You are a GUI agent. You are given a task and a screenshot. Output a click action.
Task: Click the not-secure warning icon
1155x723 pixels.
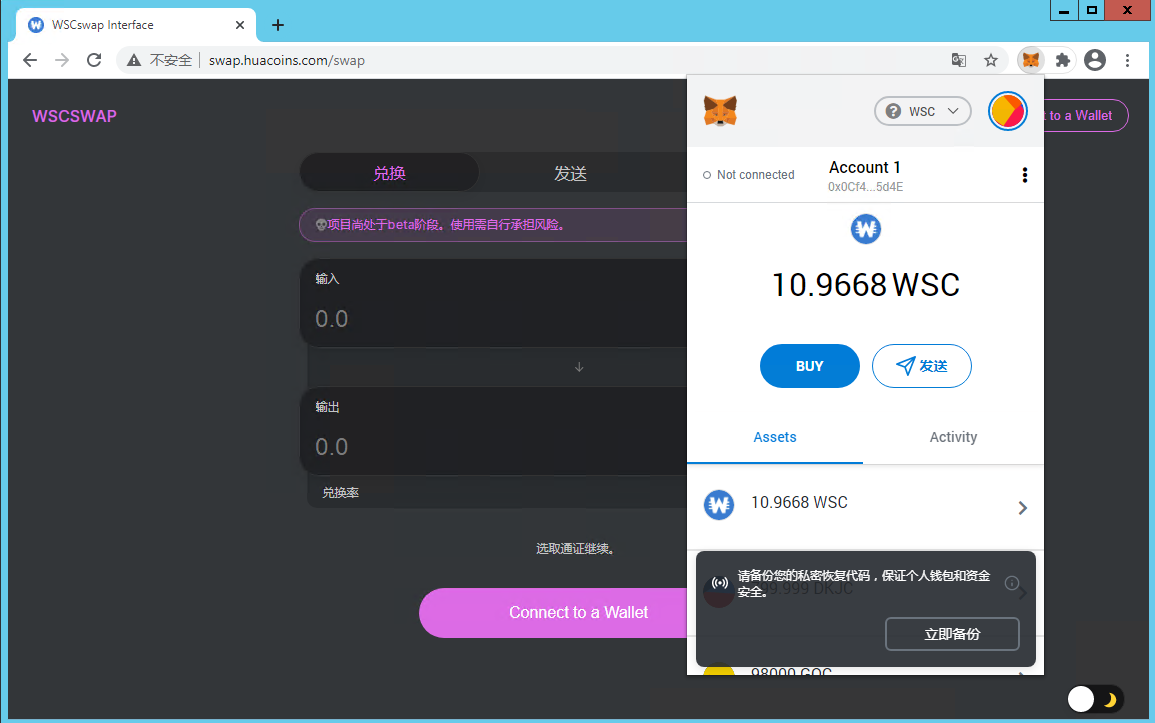click(133, 60)
